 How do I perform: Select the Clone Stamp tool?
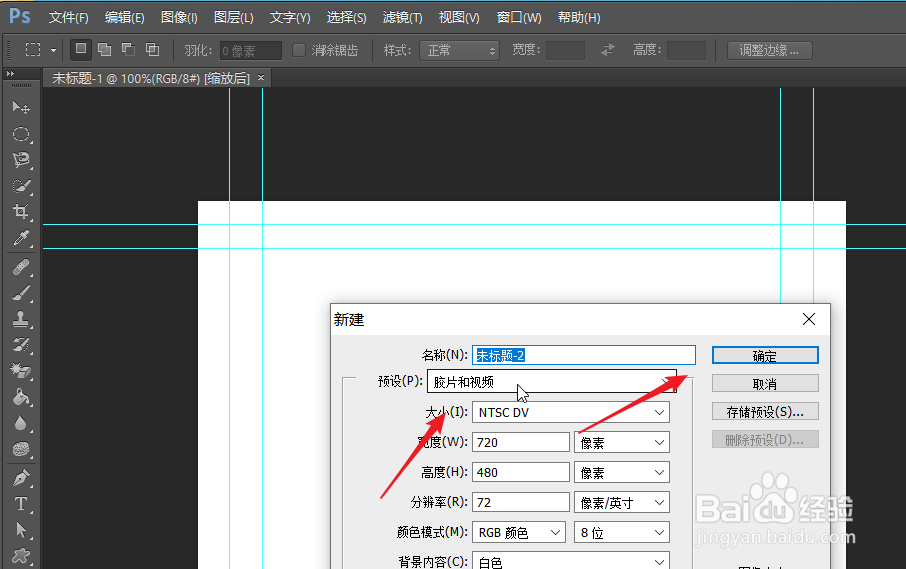pos(21,319)
